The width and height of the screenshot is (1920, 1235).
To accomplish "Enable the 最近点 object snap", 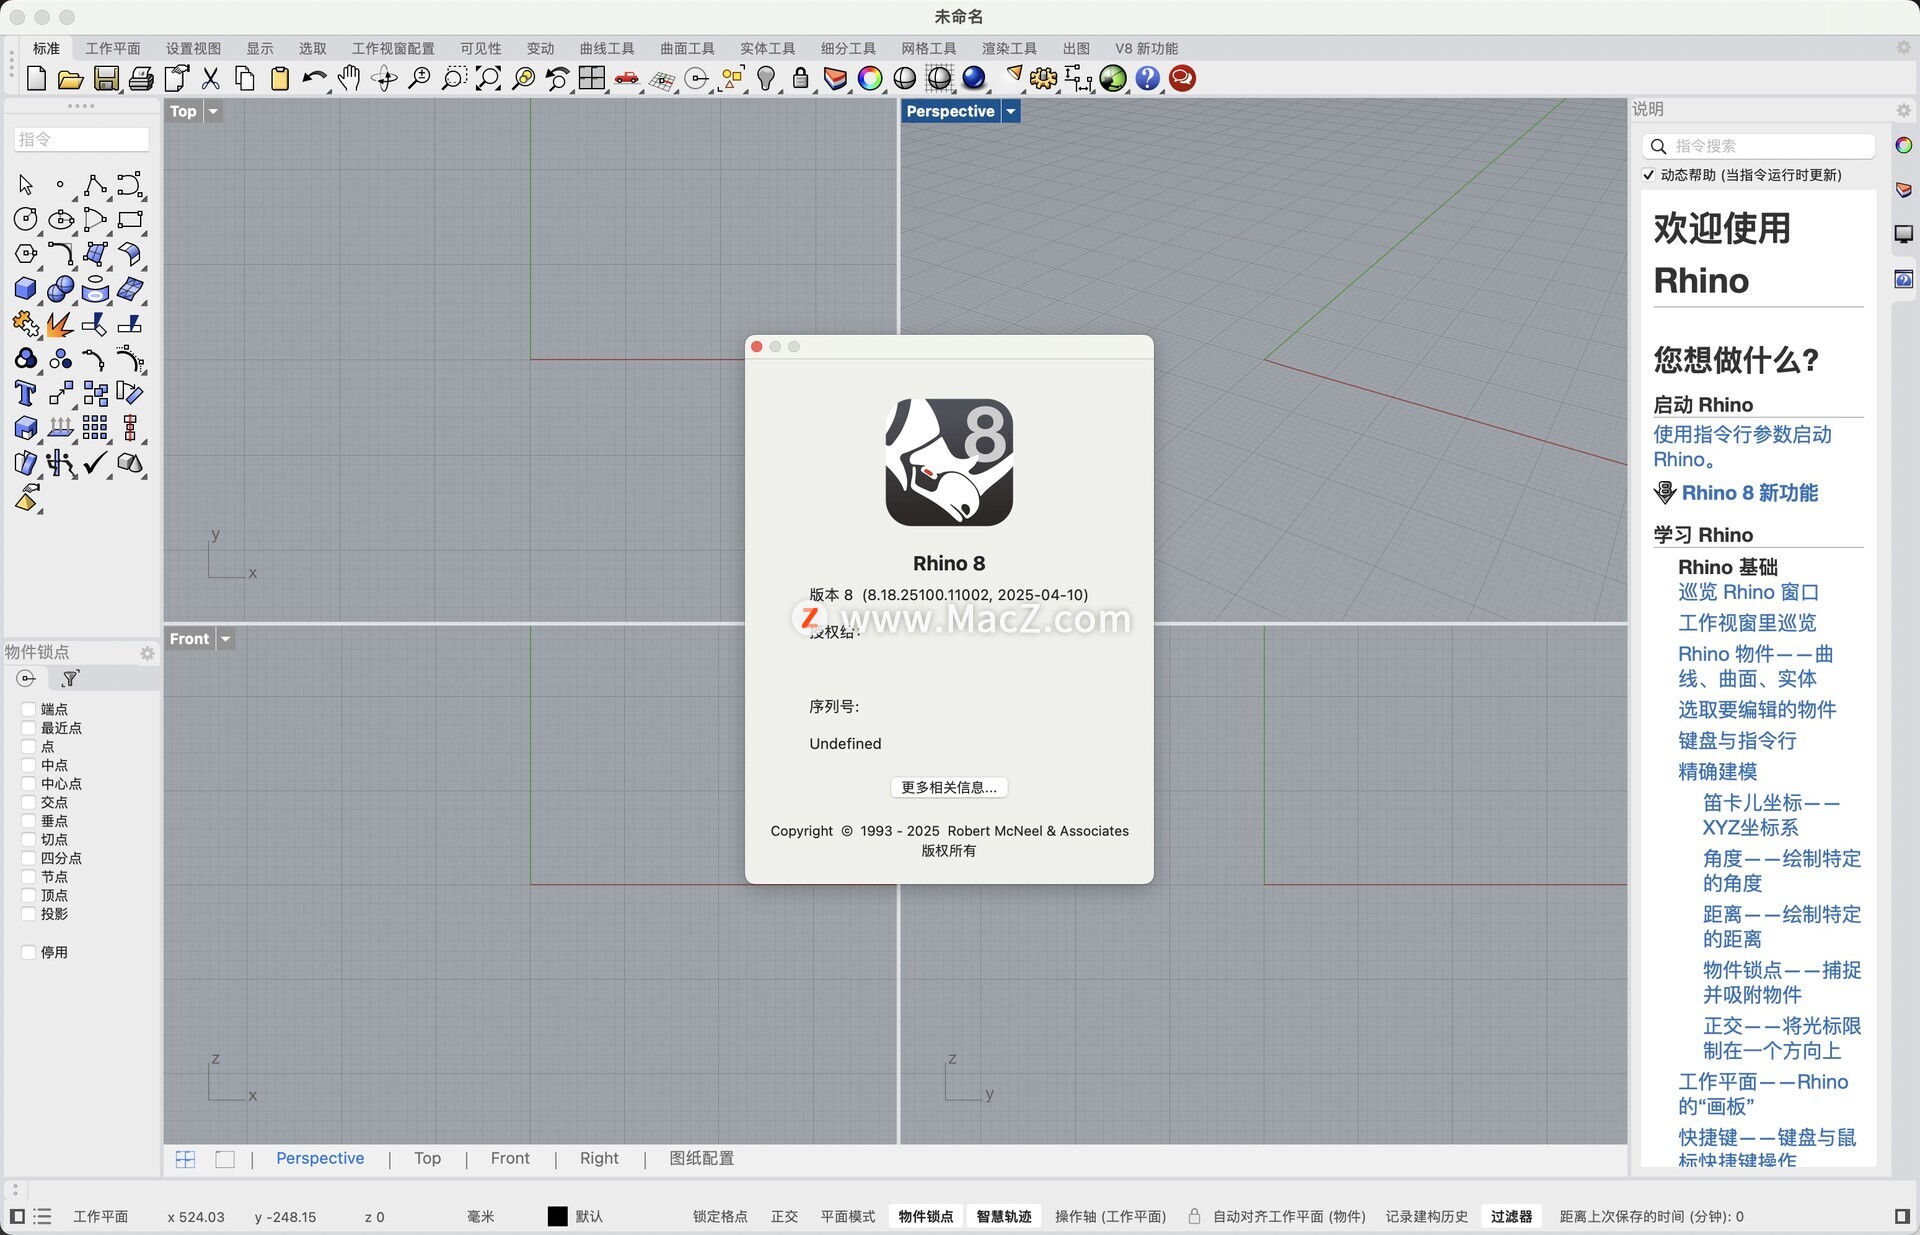I will coord(29,728).
